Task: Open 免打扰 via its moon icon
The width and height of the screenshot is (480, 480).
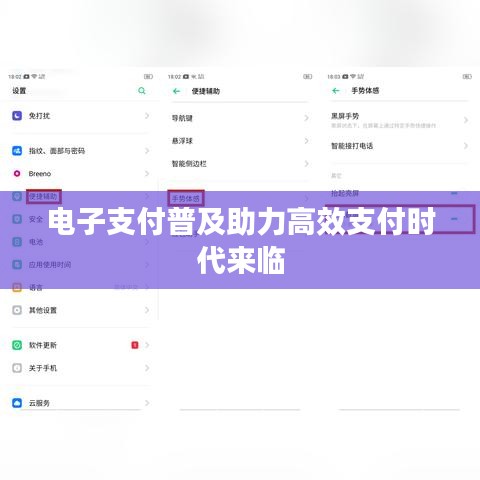Action: point(17,116)
